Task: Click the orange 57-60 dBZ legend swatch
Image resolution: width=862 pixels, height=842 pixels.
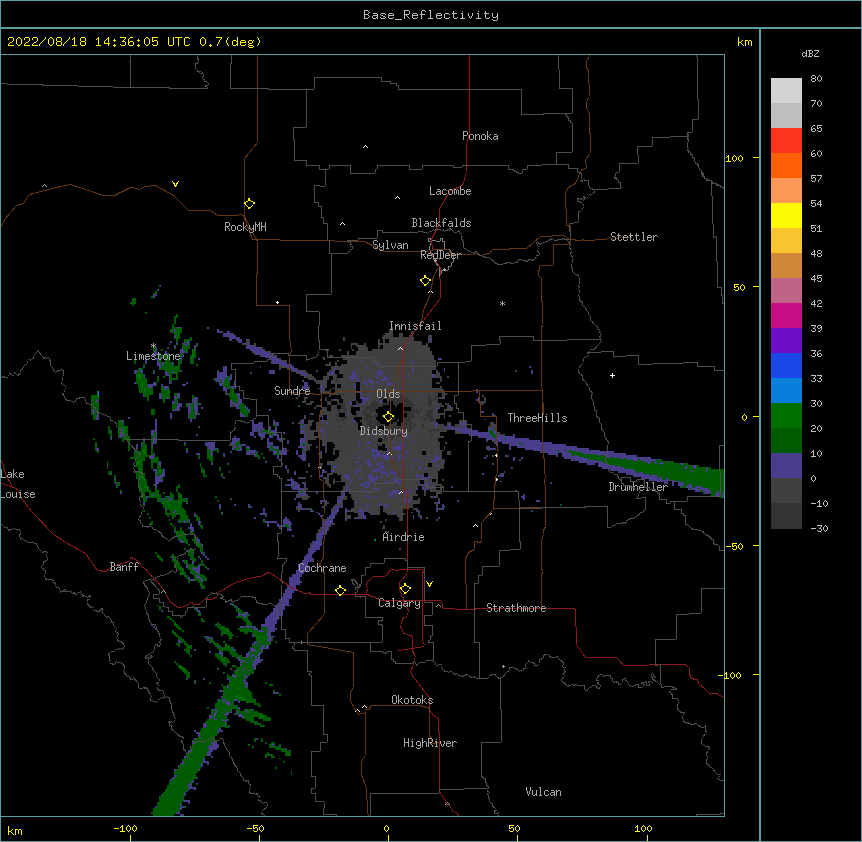Action: pos(786,165)
